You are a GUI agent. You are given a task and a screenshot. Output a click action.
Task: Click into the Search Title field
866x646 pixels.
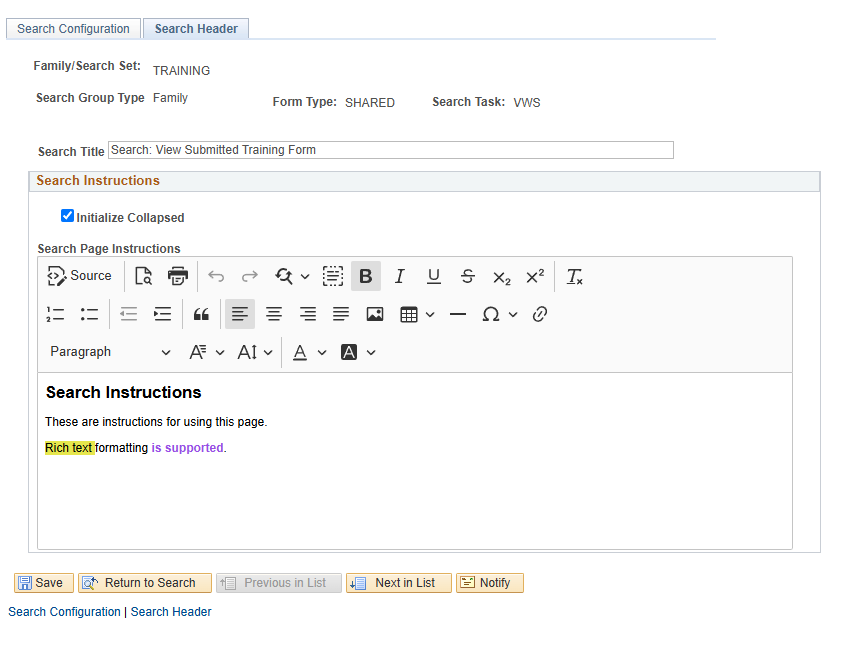pos(390,150)
